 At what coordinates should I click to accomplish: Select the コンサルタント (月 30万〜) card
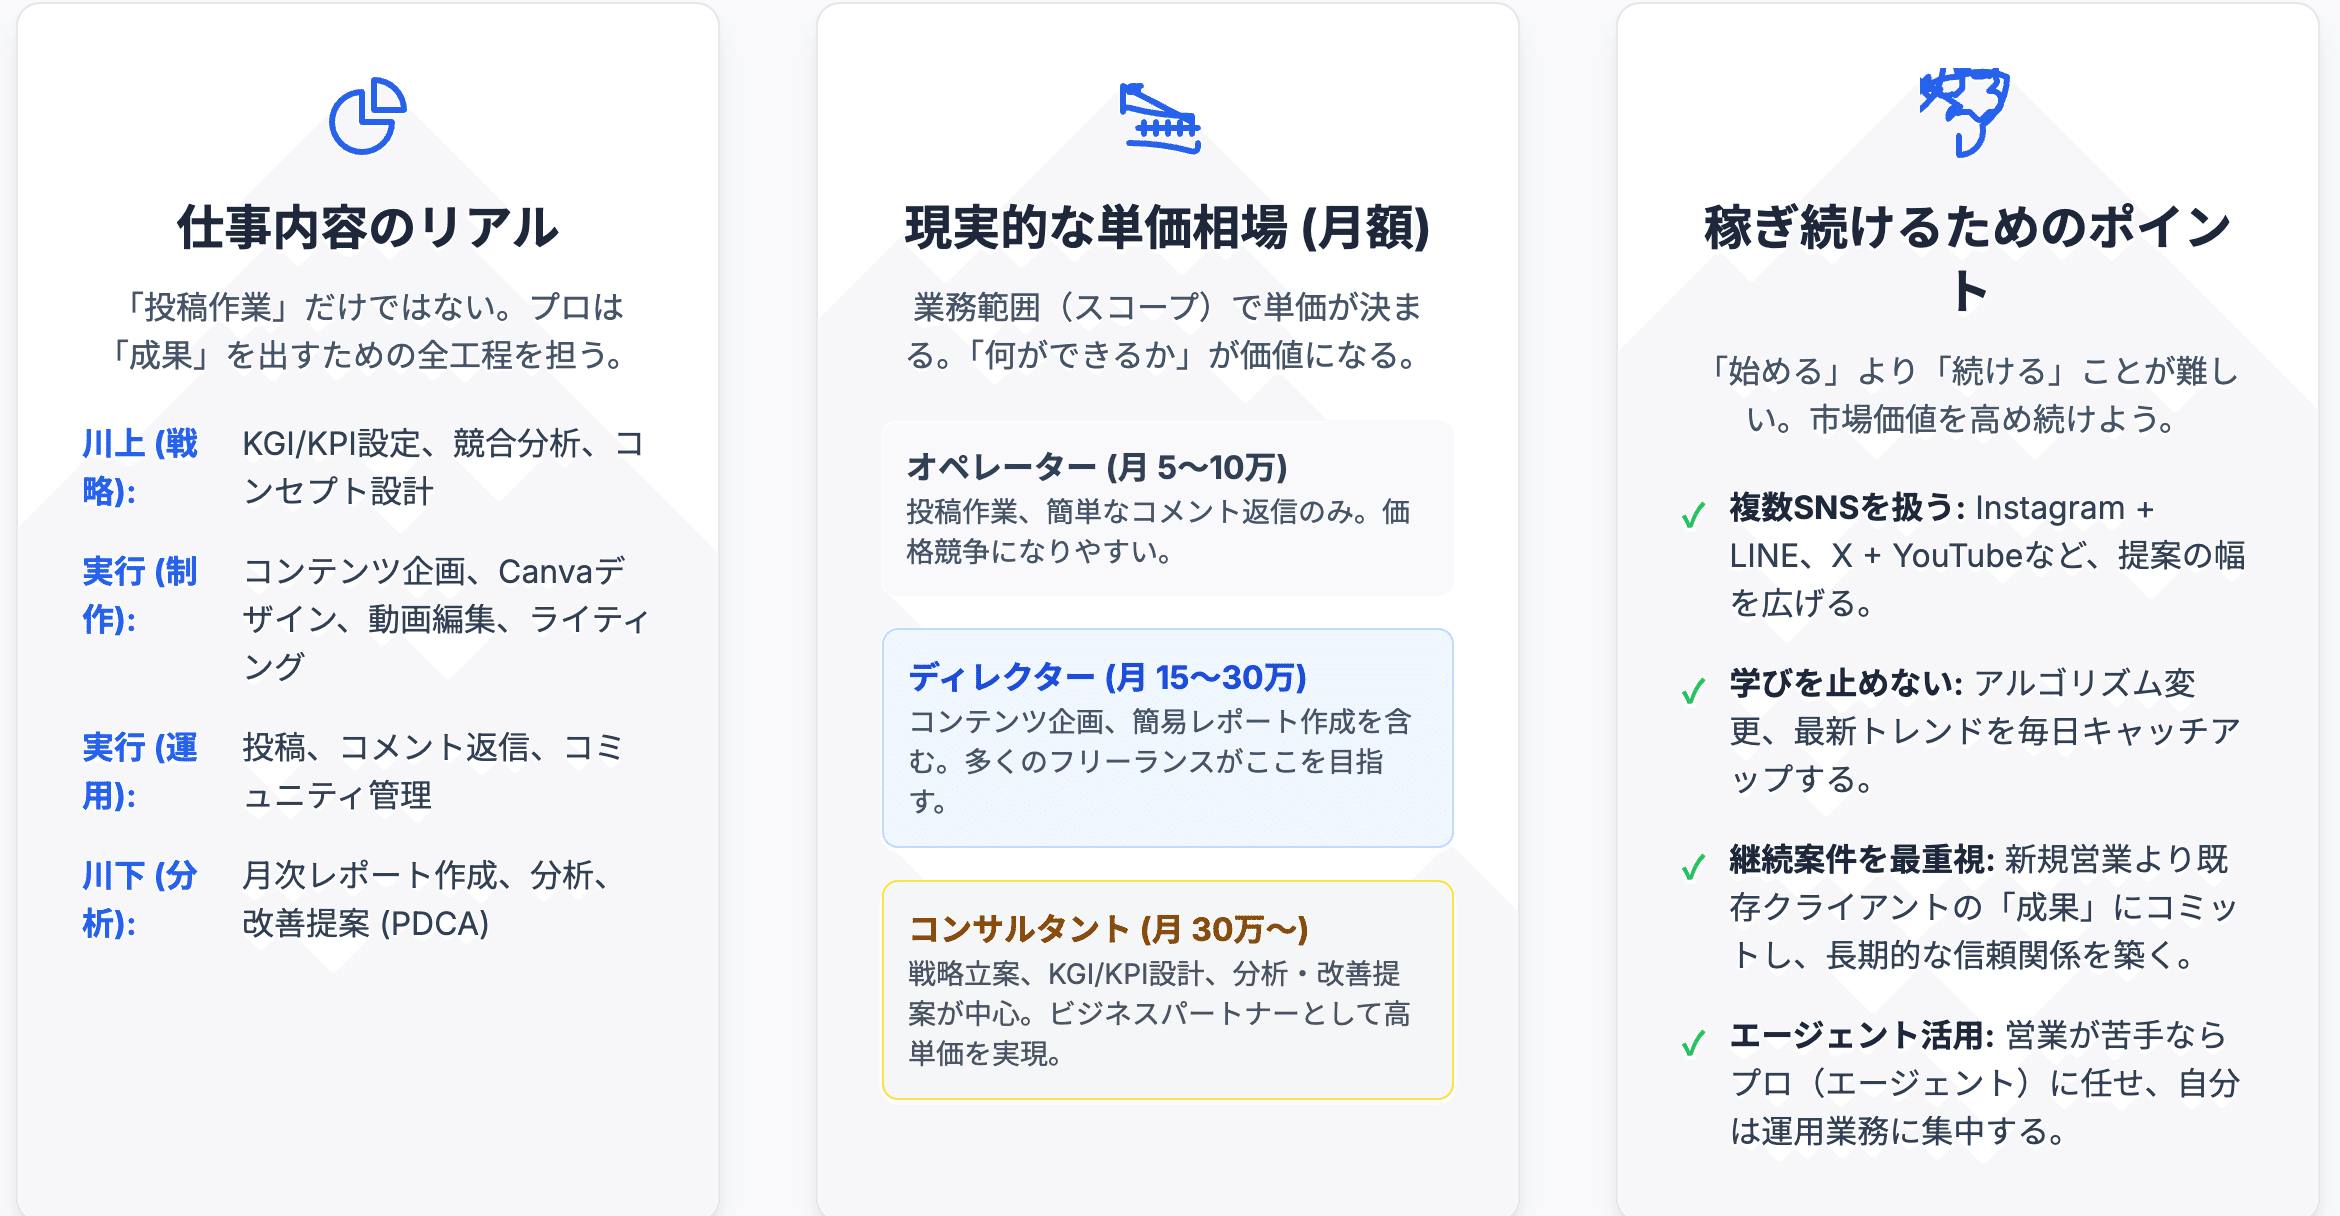[1167, 990]
